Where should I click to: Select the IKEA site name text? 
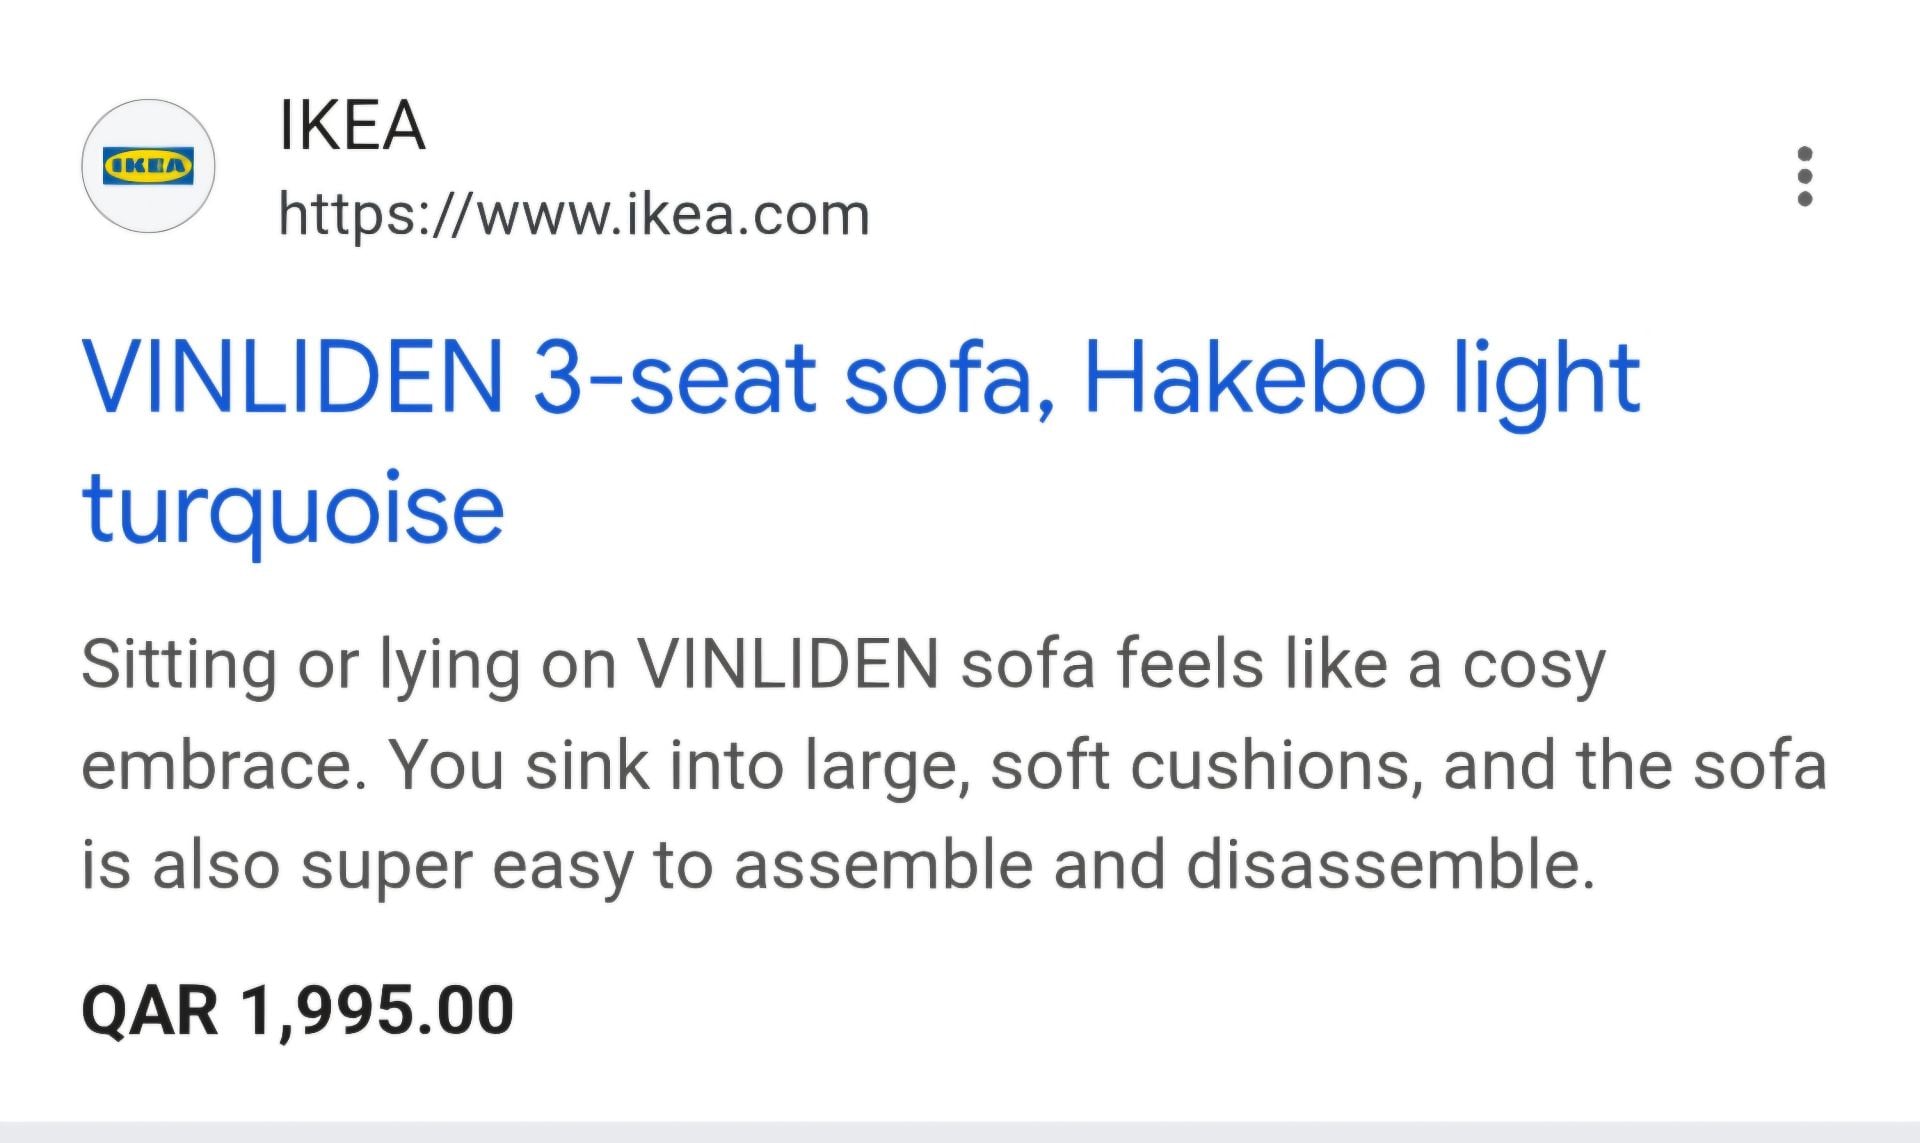coord(352,126)
